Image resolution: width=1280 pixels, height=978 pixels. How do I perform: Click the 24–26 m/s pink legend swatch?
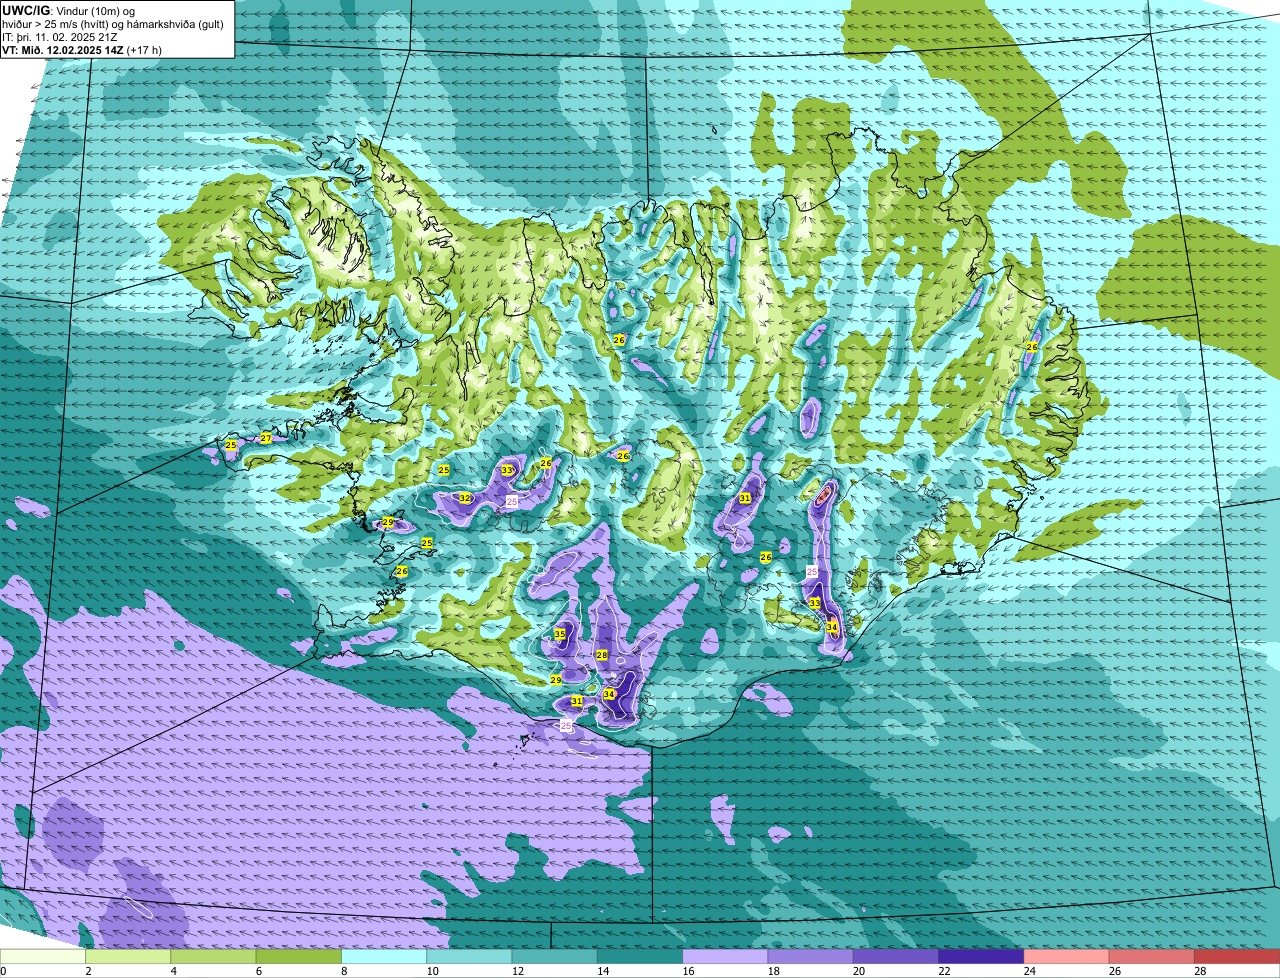(x=1067, y=957)
